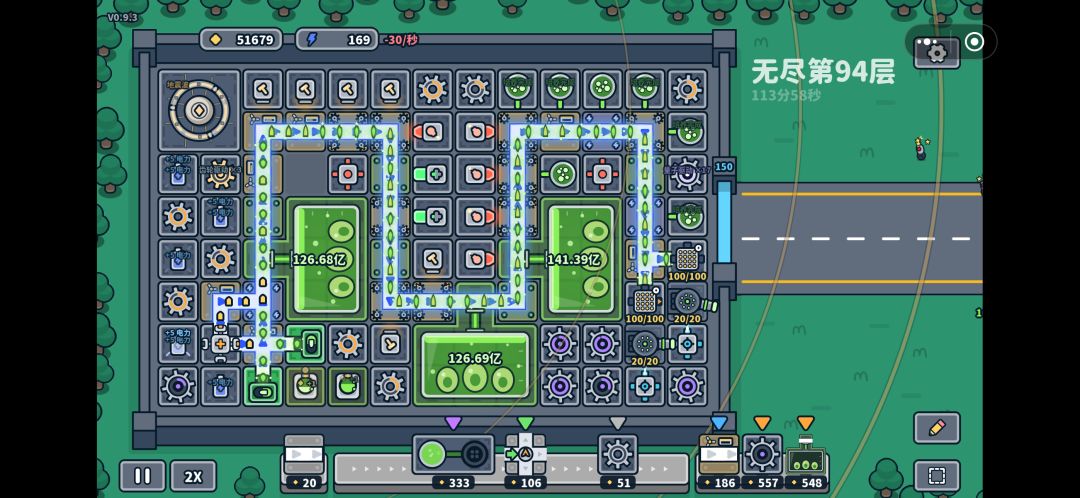Open the orange triangle above the 557 item
Viewport: 1080px width, 498px height.
pyautogui.click(x=762, y=423)
